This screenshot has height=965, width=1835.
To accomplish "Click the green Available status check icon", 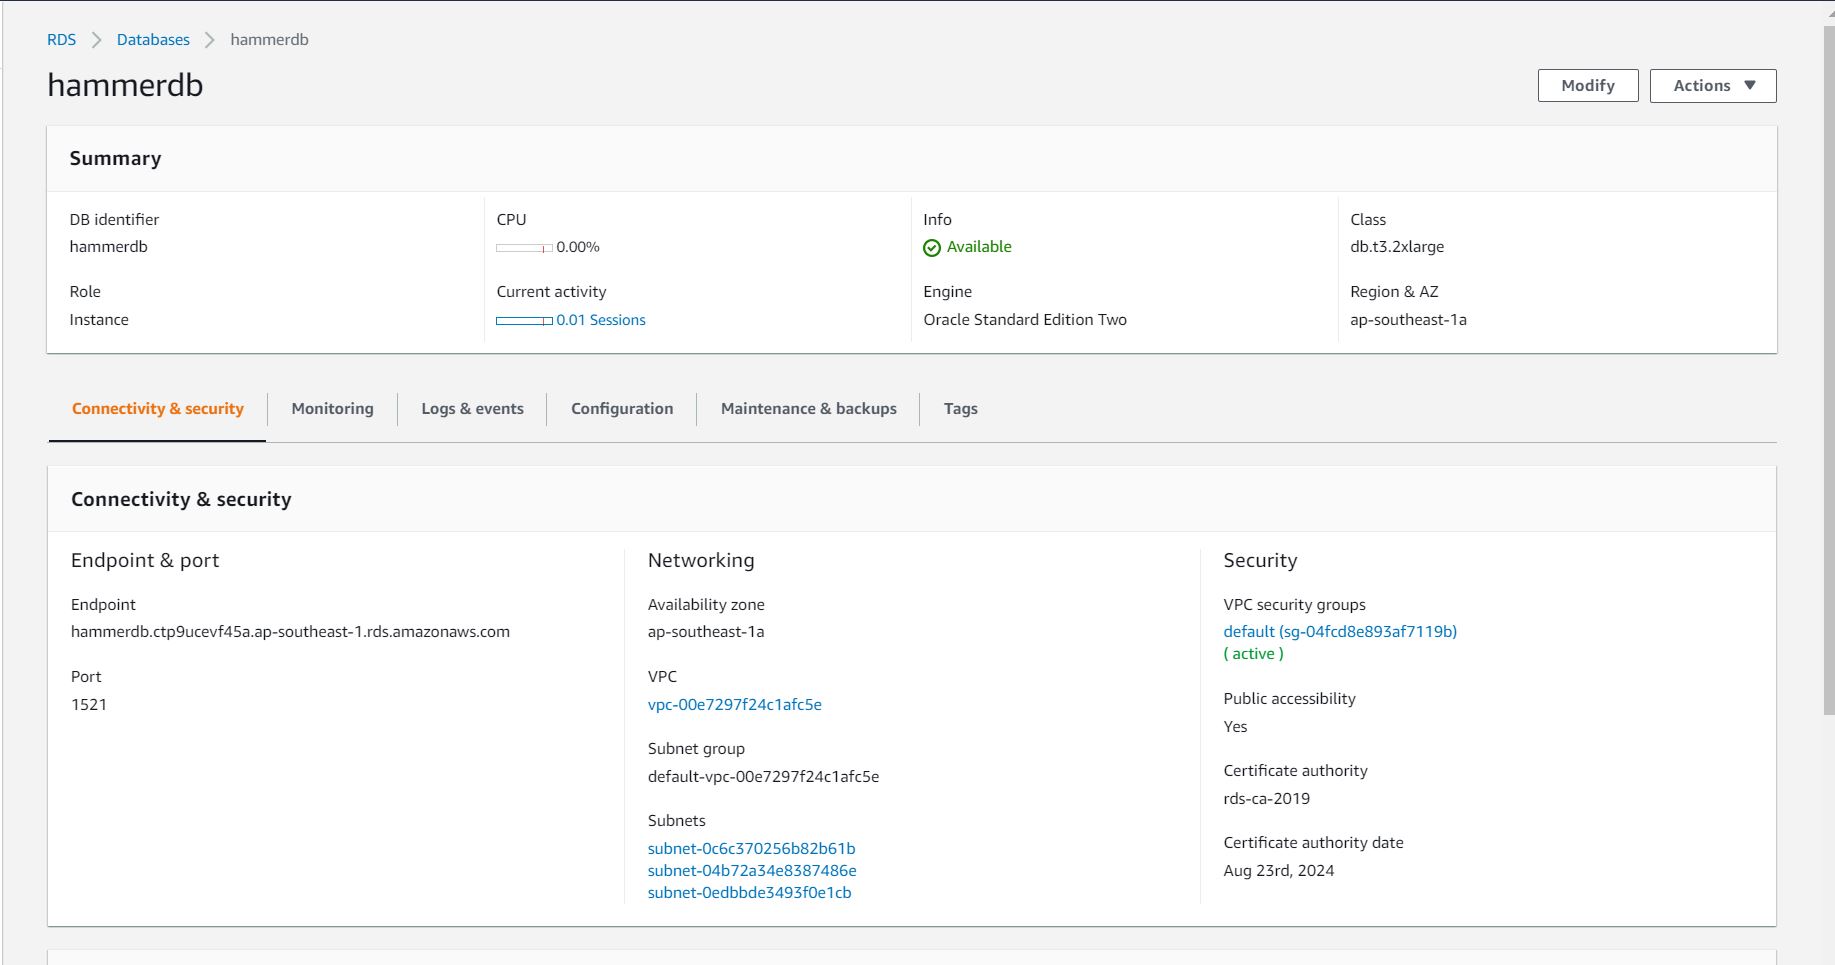I will [932, 248].
